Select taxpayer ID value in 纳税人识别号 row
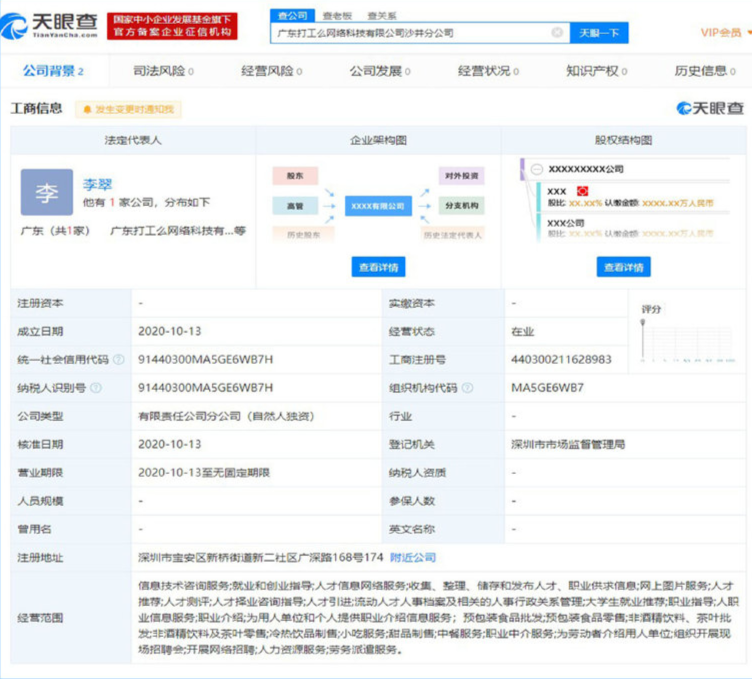Screen dimensions: 752x679 point(205,388)
